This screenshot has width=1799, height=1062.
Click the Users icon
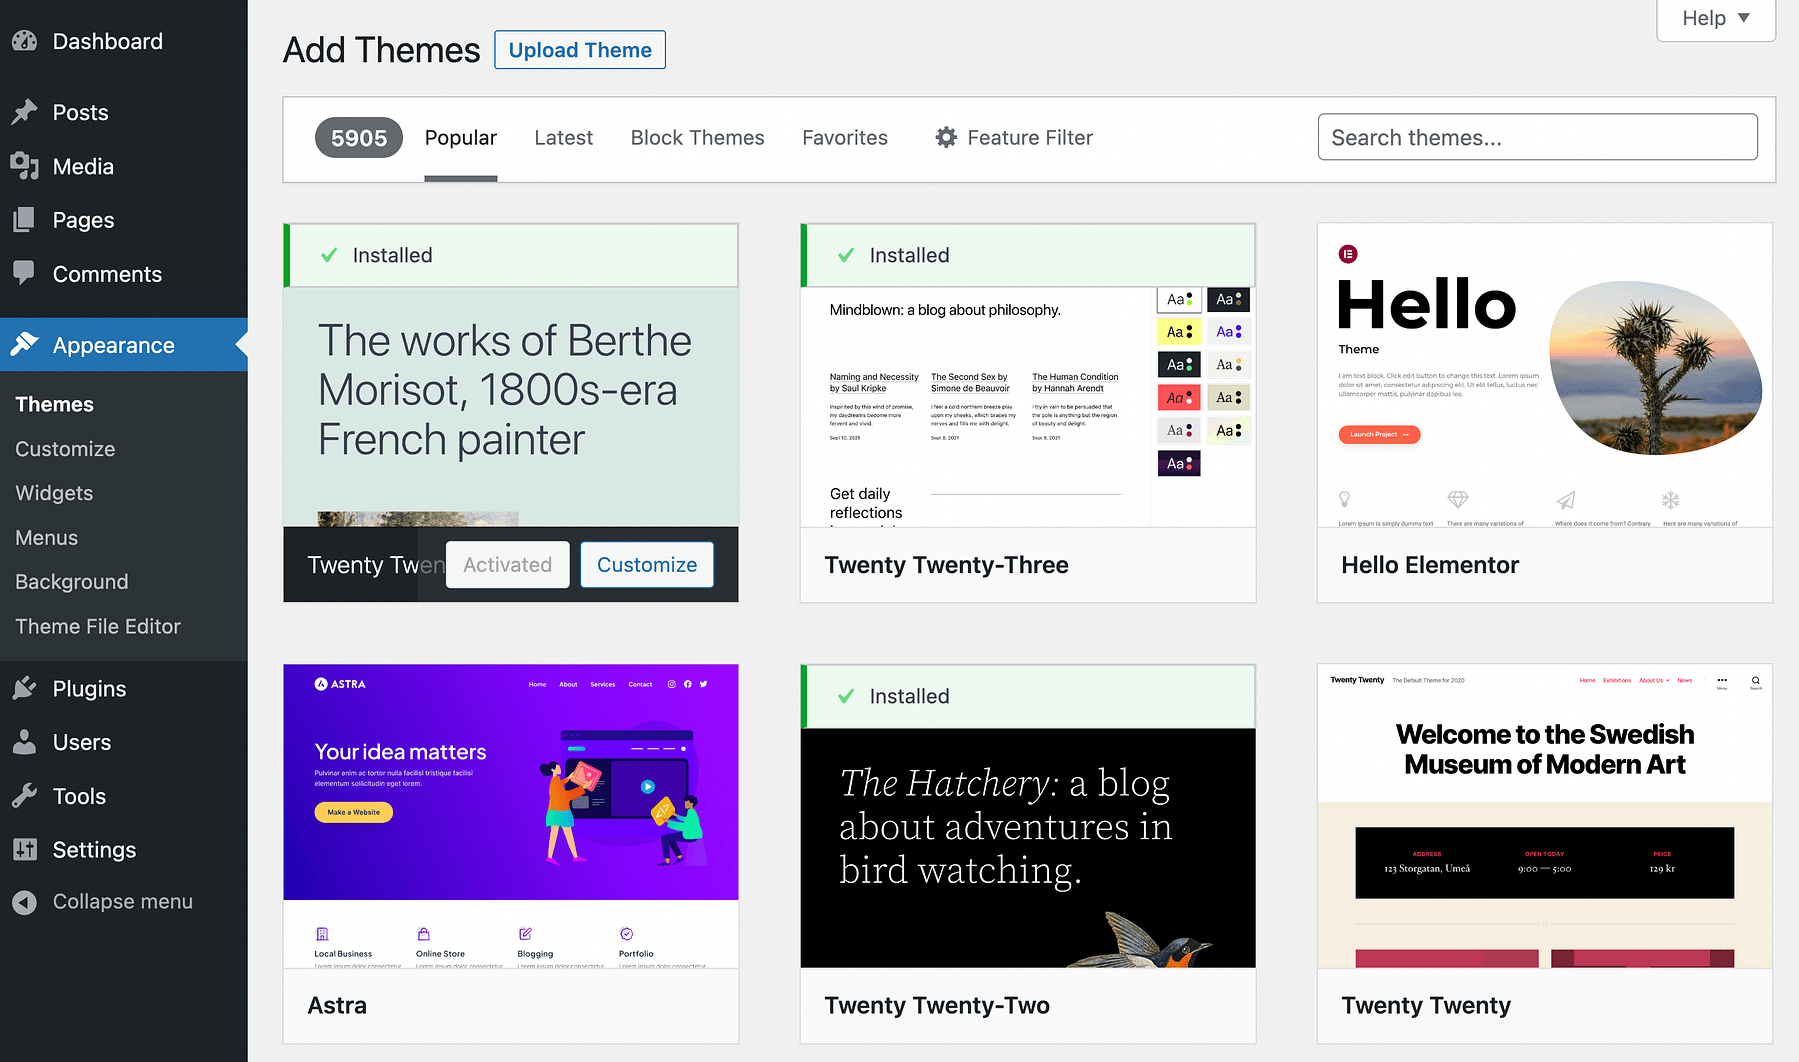[x=24, y=742]
